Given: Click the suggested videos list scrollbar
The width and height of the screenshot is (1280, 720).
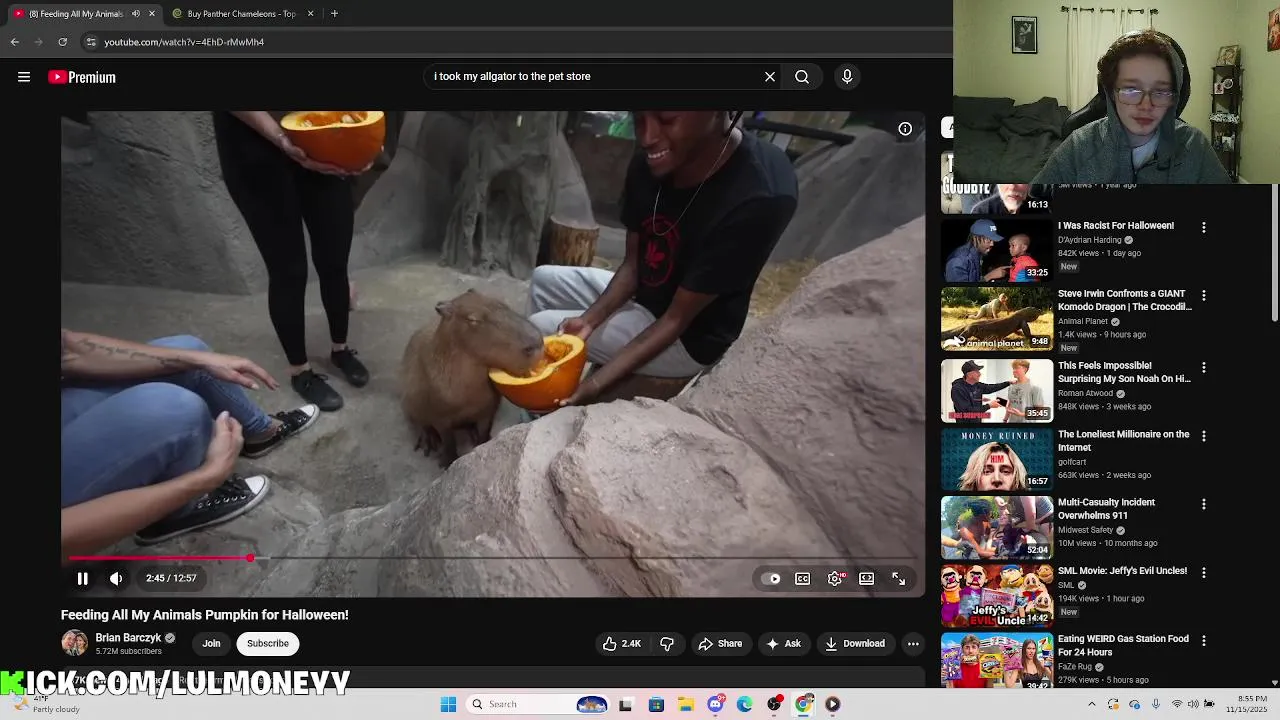Looking at the screenshot, I should (x=1274, y=250).
